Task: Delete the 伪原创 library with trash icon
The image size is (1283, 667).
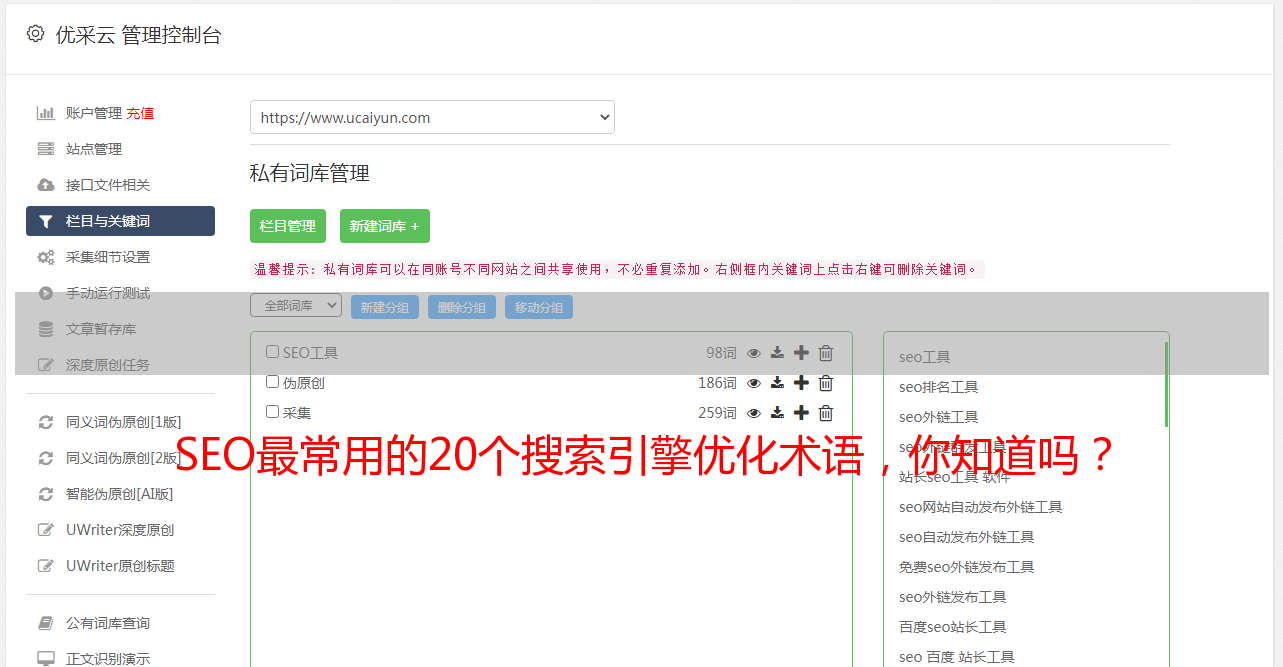Action: coord(826,383)
